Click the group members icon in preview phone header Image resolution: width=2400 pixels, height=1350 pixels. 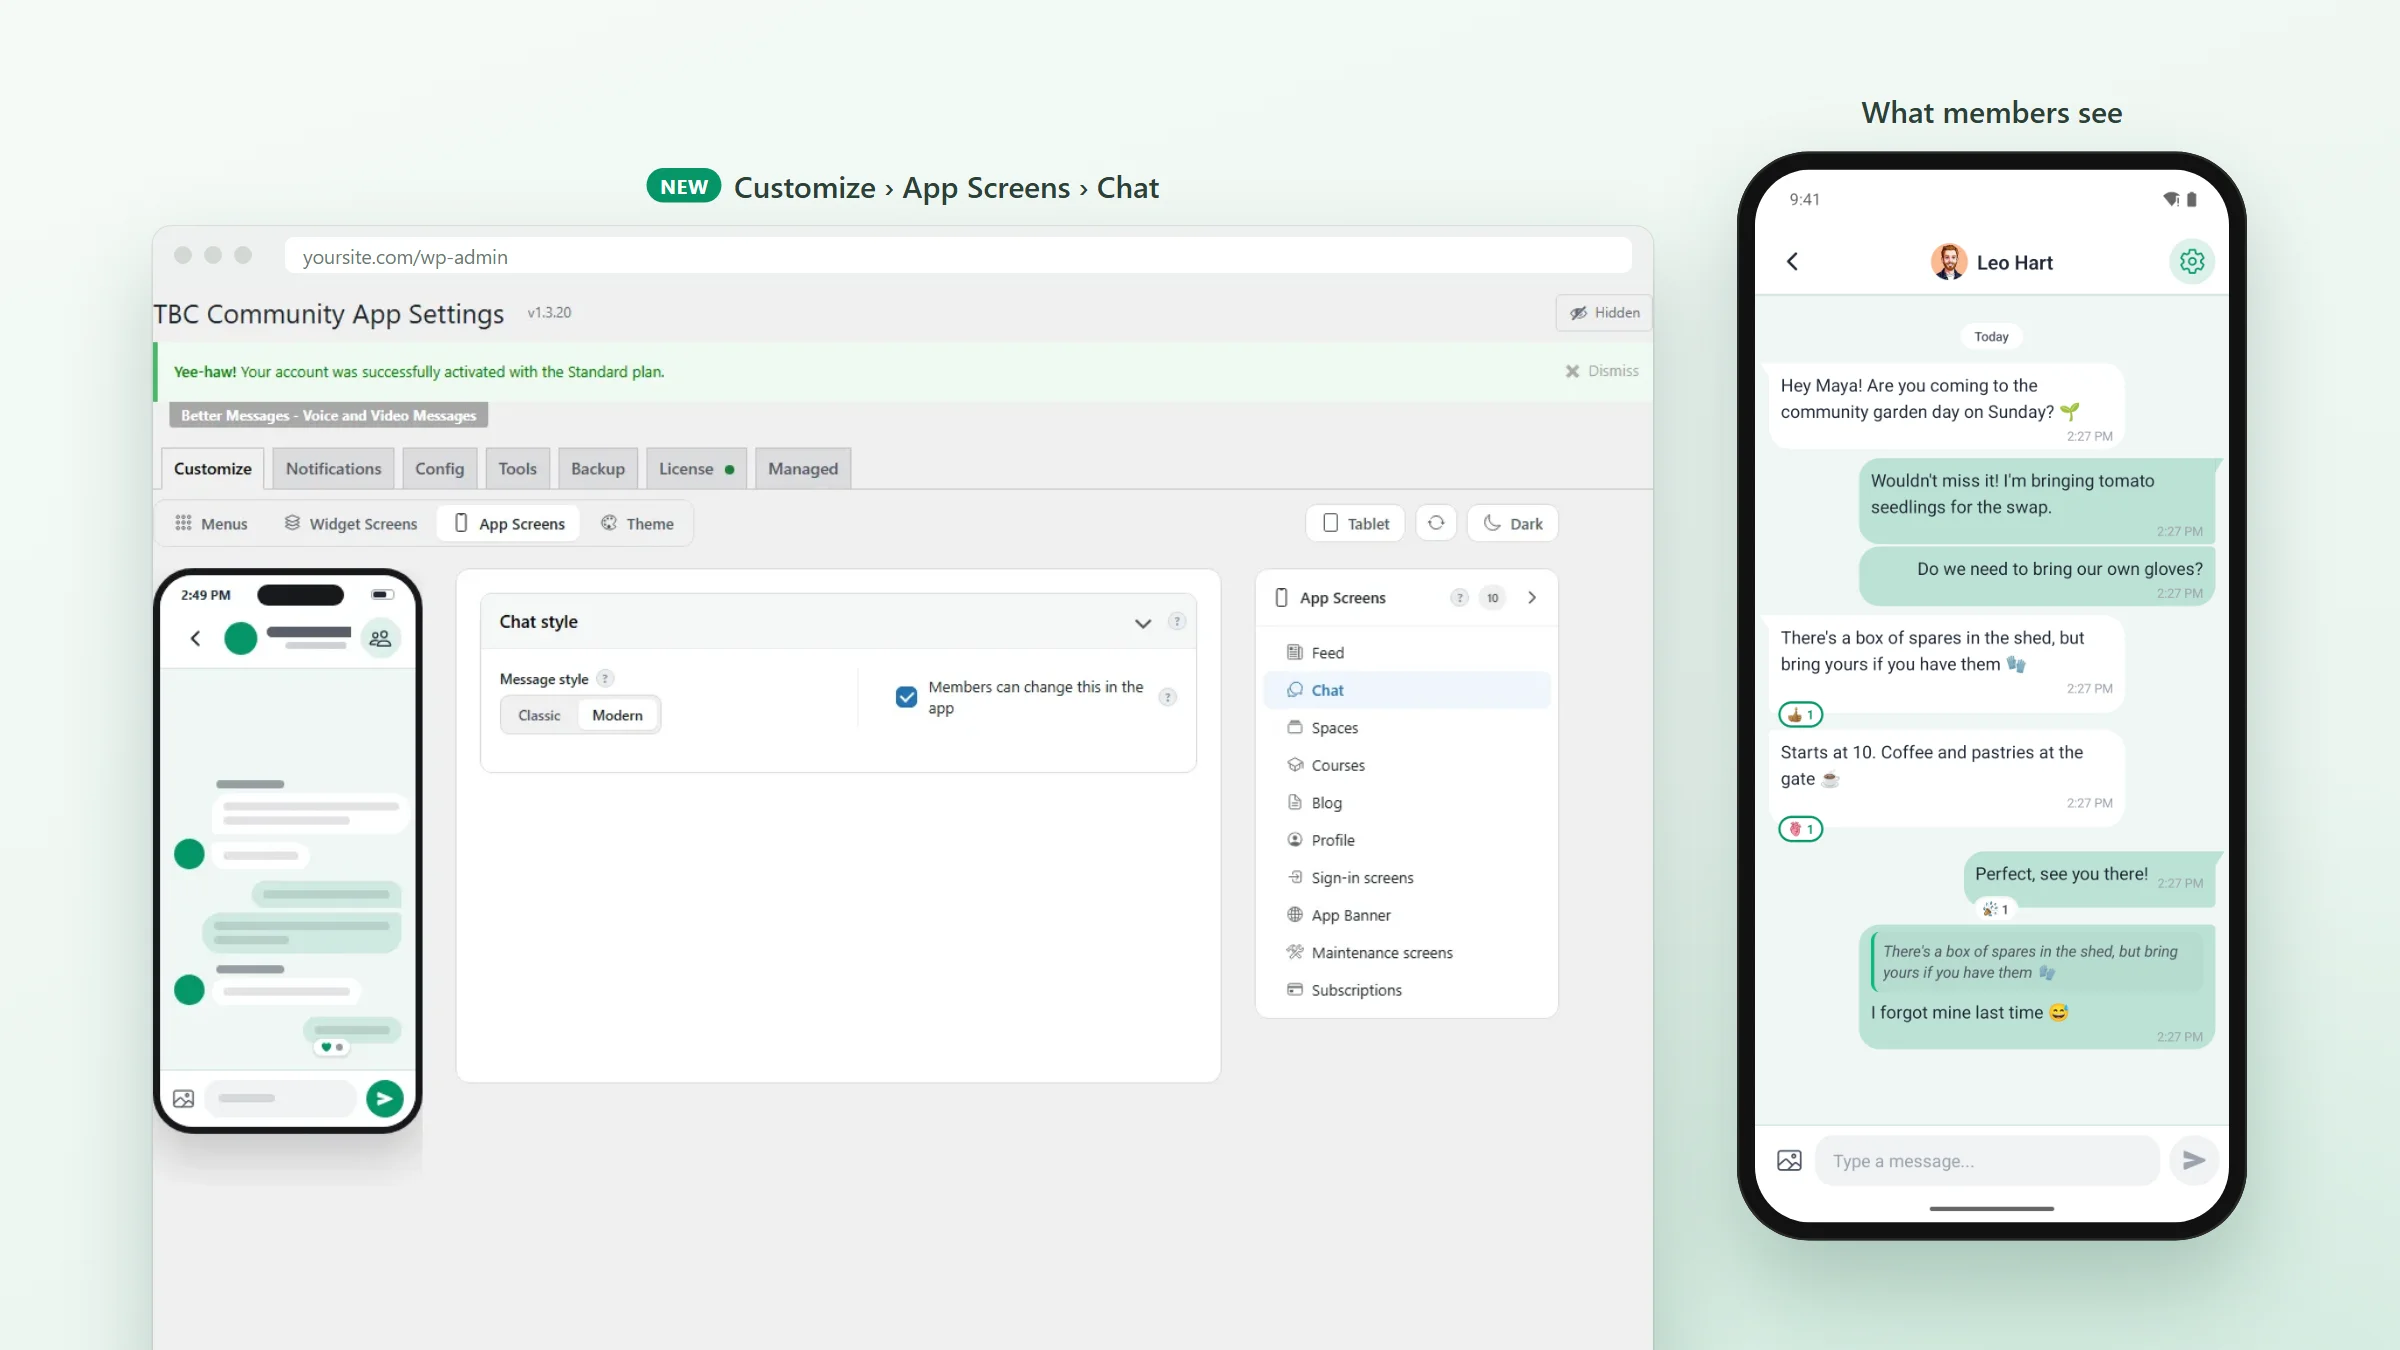tap(380, 638)
